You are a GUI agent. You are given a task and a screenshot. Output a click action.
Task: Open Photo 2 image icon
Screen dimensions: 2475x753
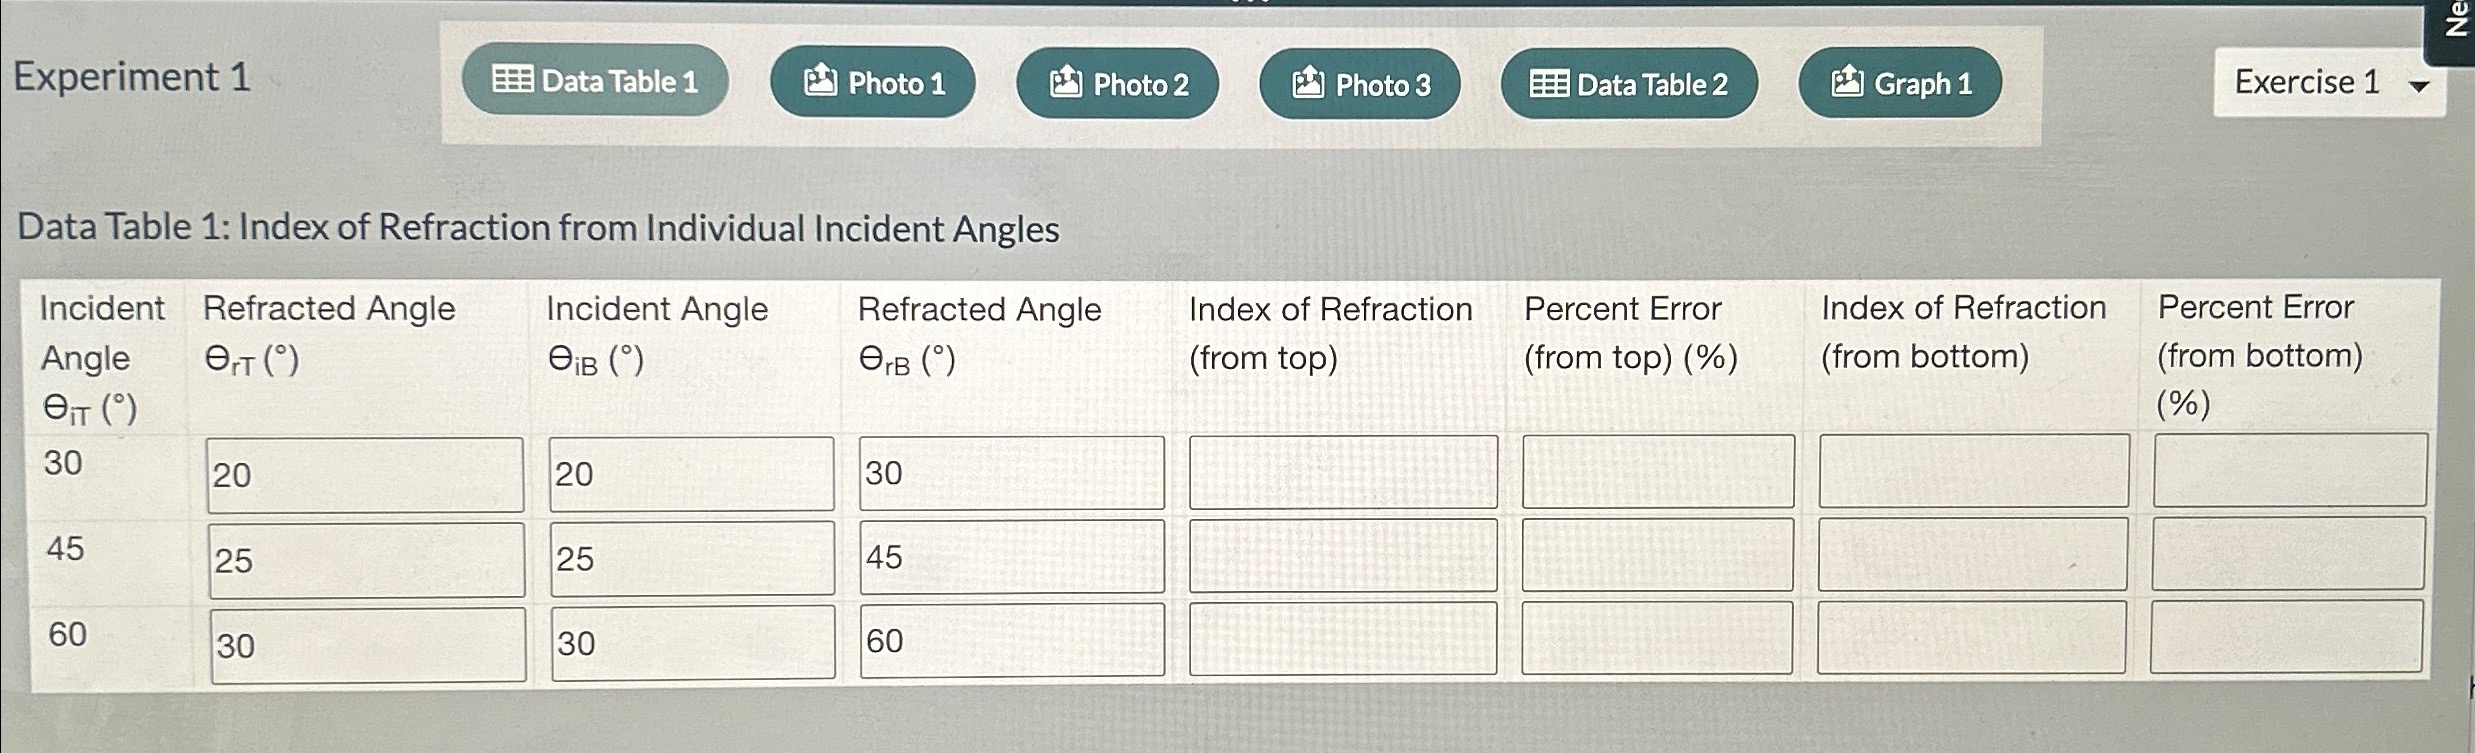[1064, 84]
